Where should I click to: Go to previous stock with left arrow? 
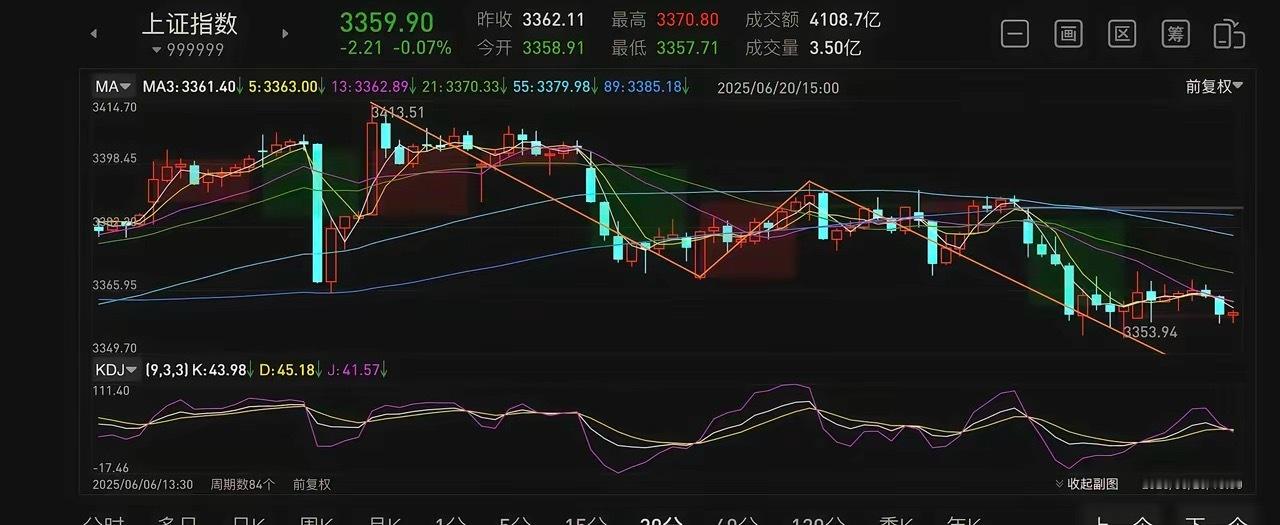(x=94, y=33)
